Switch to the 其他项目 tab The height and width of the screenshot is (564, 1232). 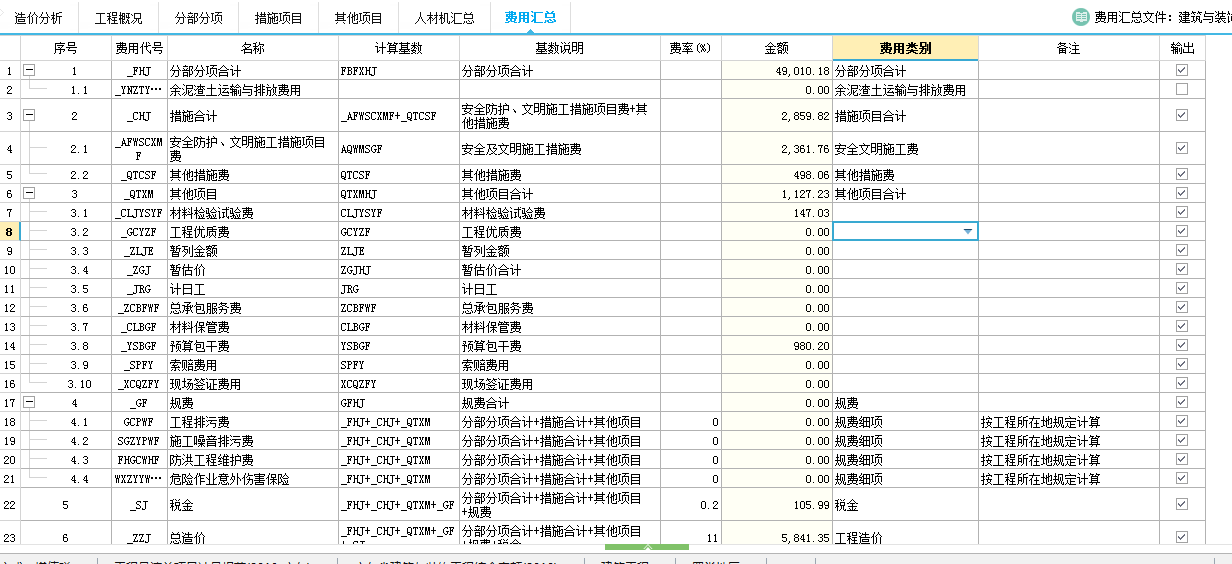pos(358,18)
